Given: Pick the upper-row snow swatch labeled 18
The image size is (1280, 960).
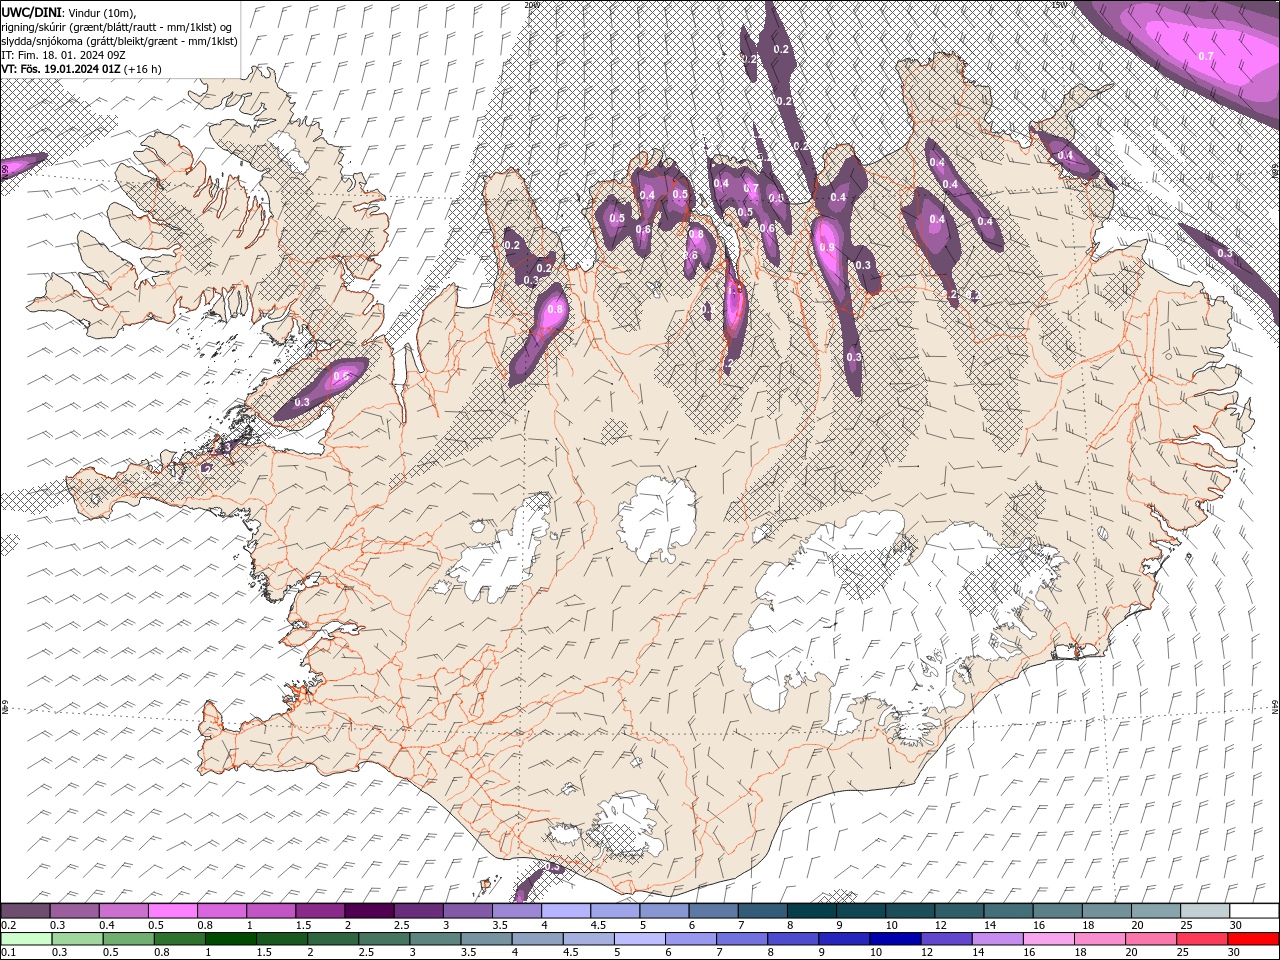Looking at the screenshot, I should click(x=1106, y=911).
